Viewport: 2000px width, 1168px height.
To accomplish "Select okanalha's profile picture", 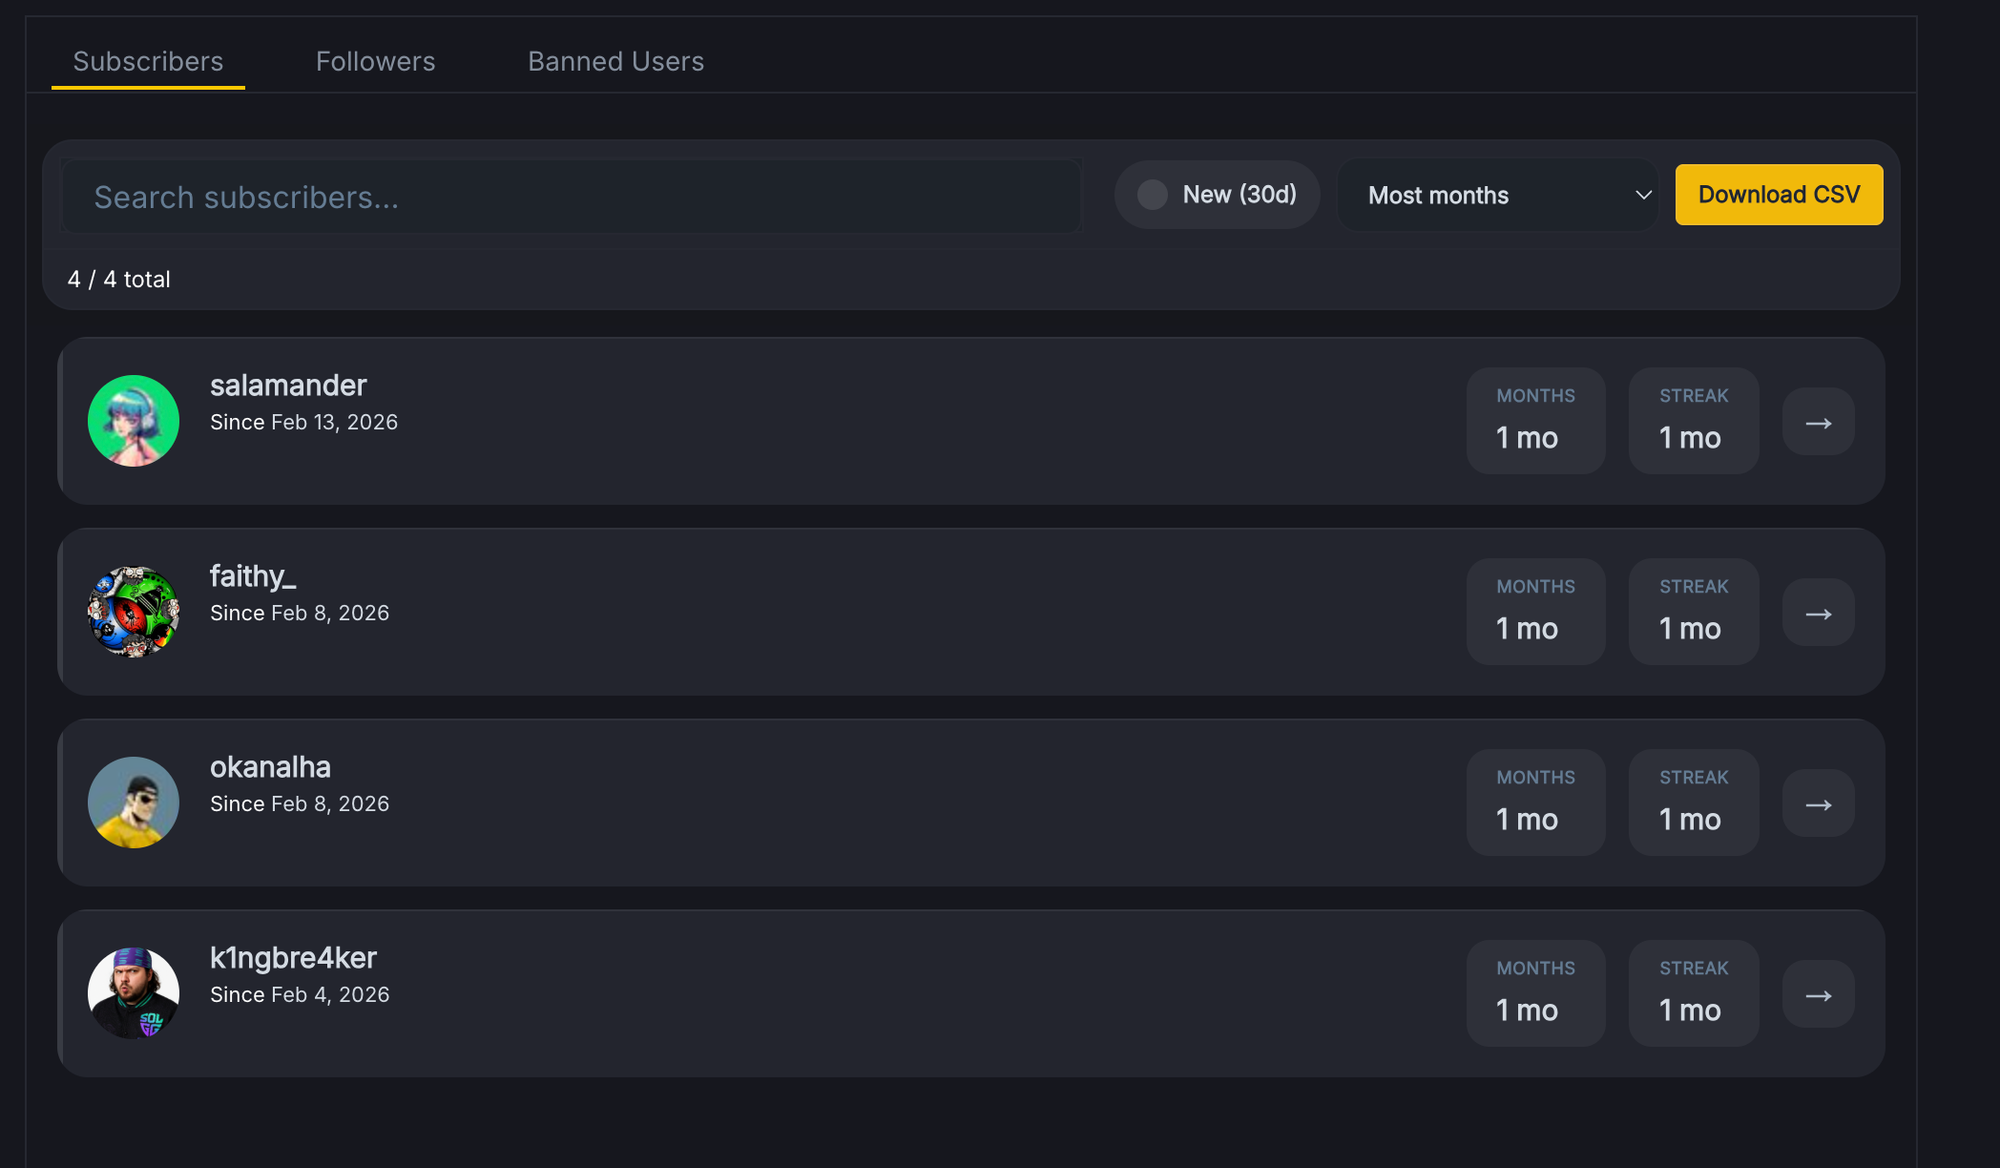I will pos(133,803).
